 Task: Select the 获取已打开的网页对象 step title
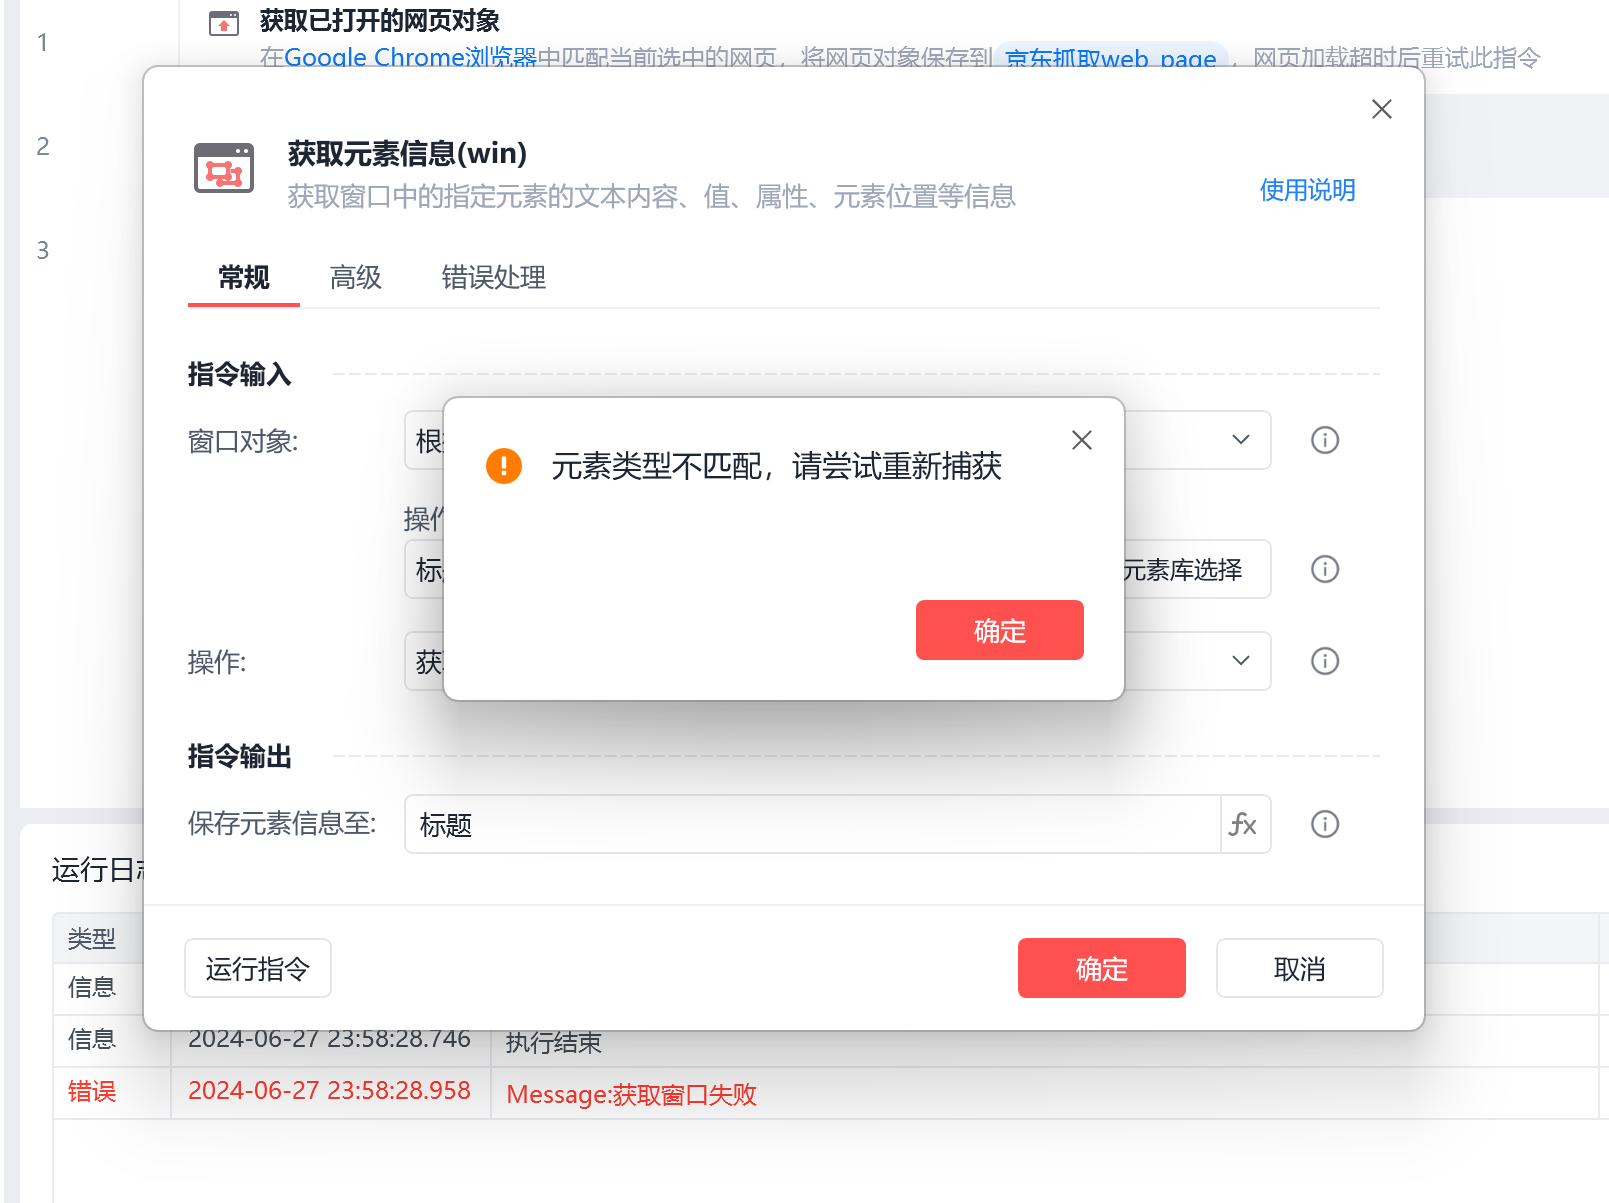[380, 20]
